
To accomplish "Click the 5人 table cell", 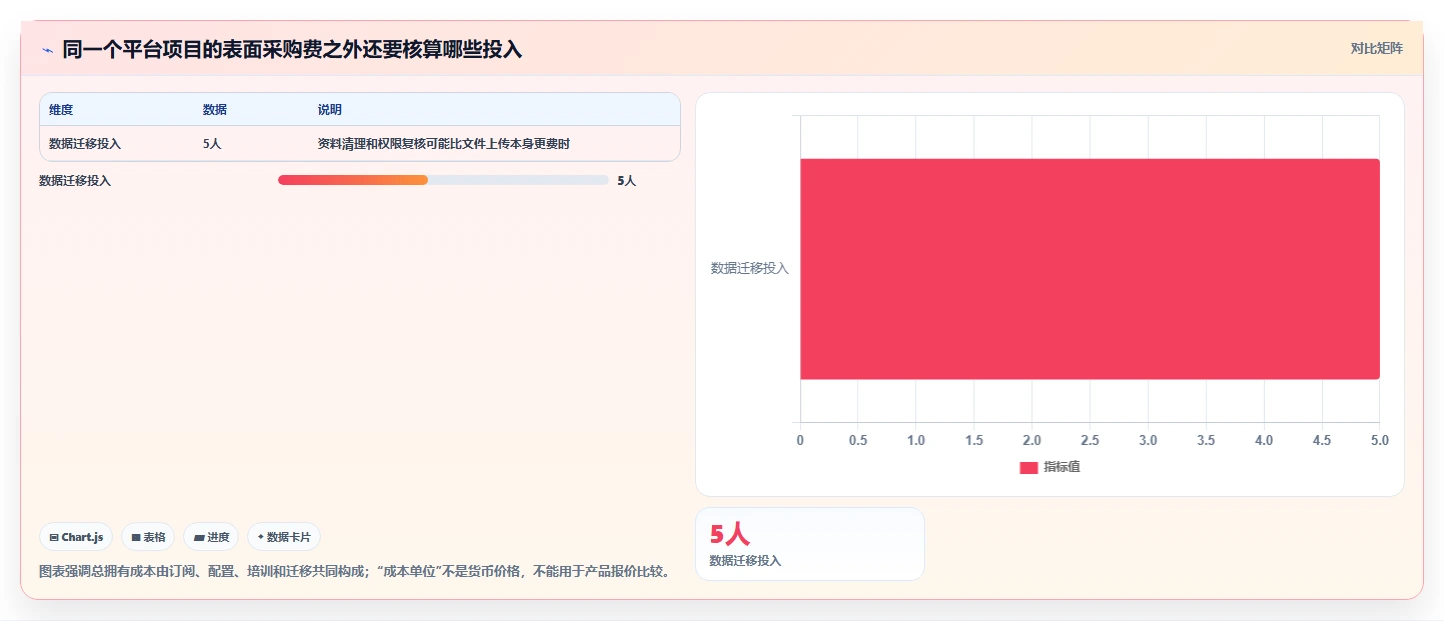I will click(212, 144).
